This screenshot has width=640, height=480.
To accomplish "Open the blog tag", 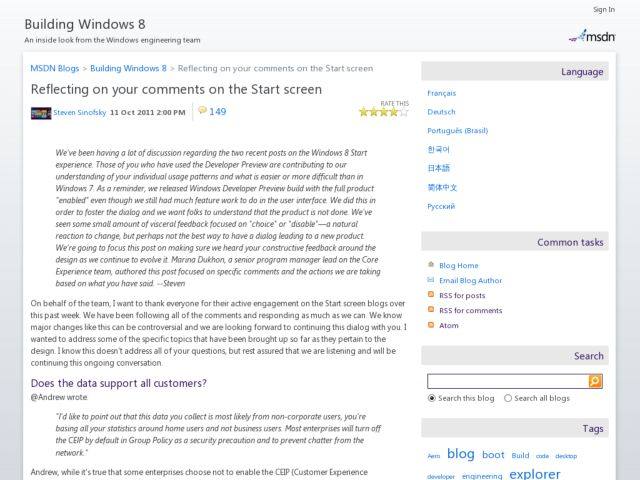I will (x=460, y=454).
